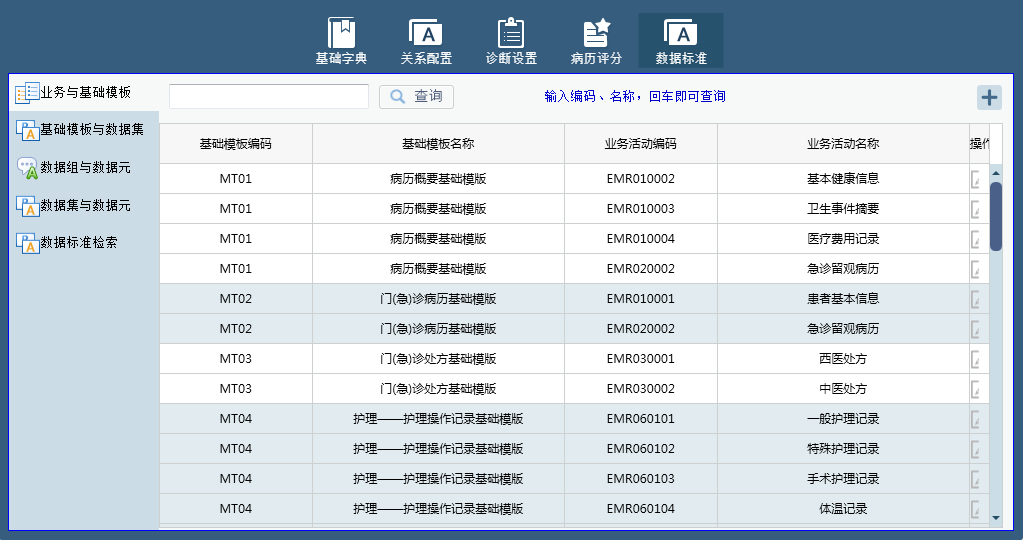
Task: Select the 手术护理记录 cell
Action: (843, 479)
